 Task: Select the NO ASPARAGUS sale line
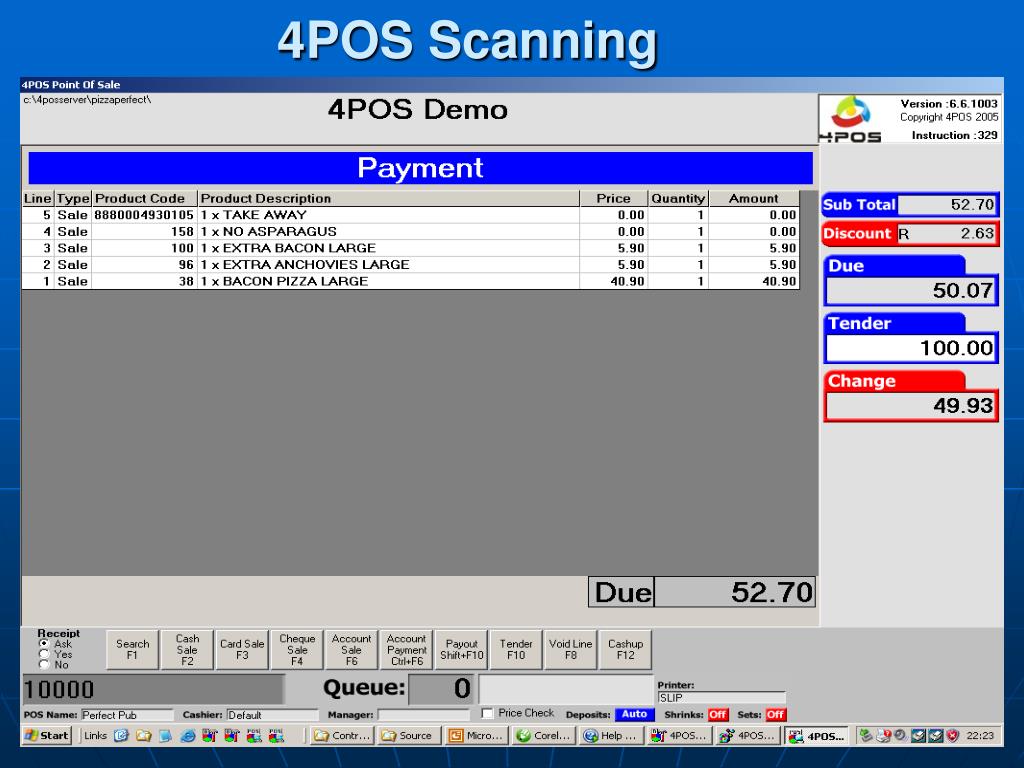click(411, 232)
